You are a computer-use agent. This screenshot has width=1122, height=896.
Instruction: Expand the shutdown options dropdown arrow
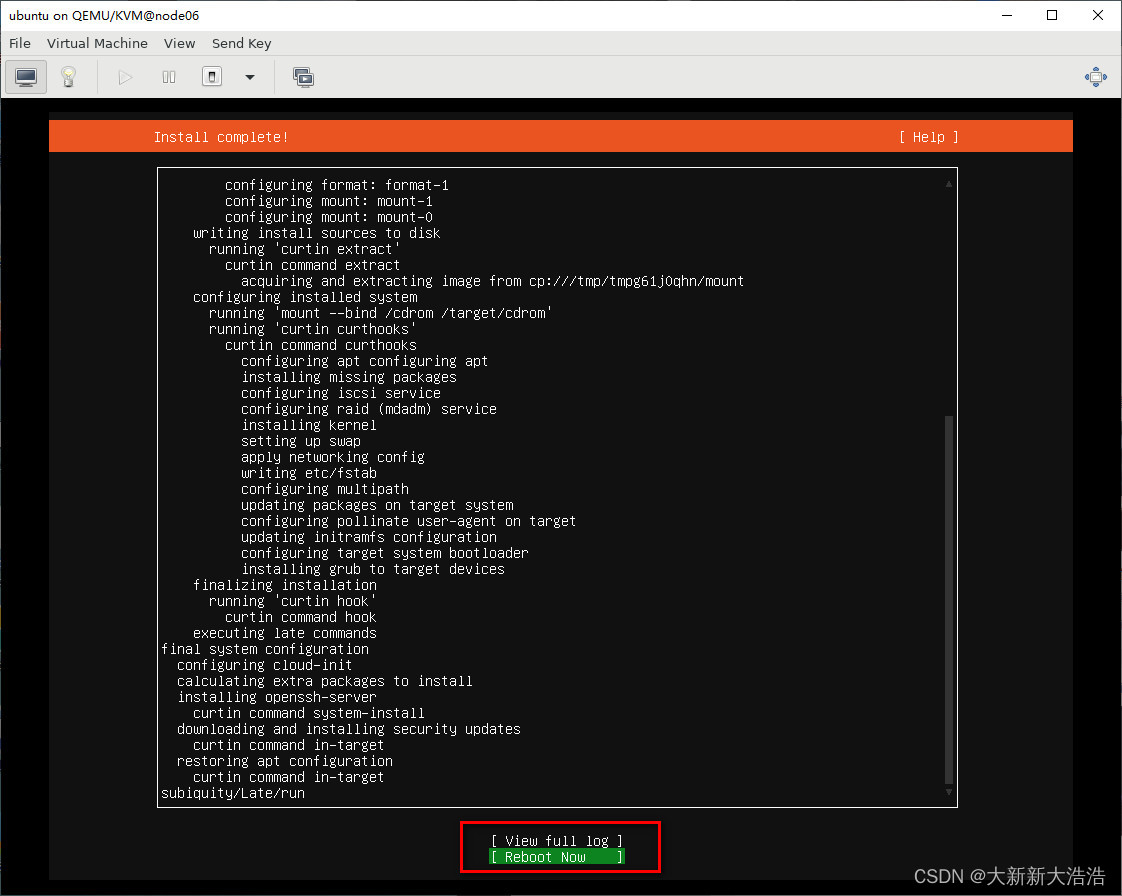pyautogui.click(x=250, y=77)
